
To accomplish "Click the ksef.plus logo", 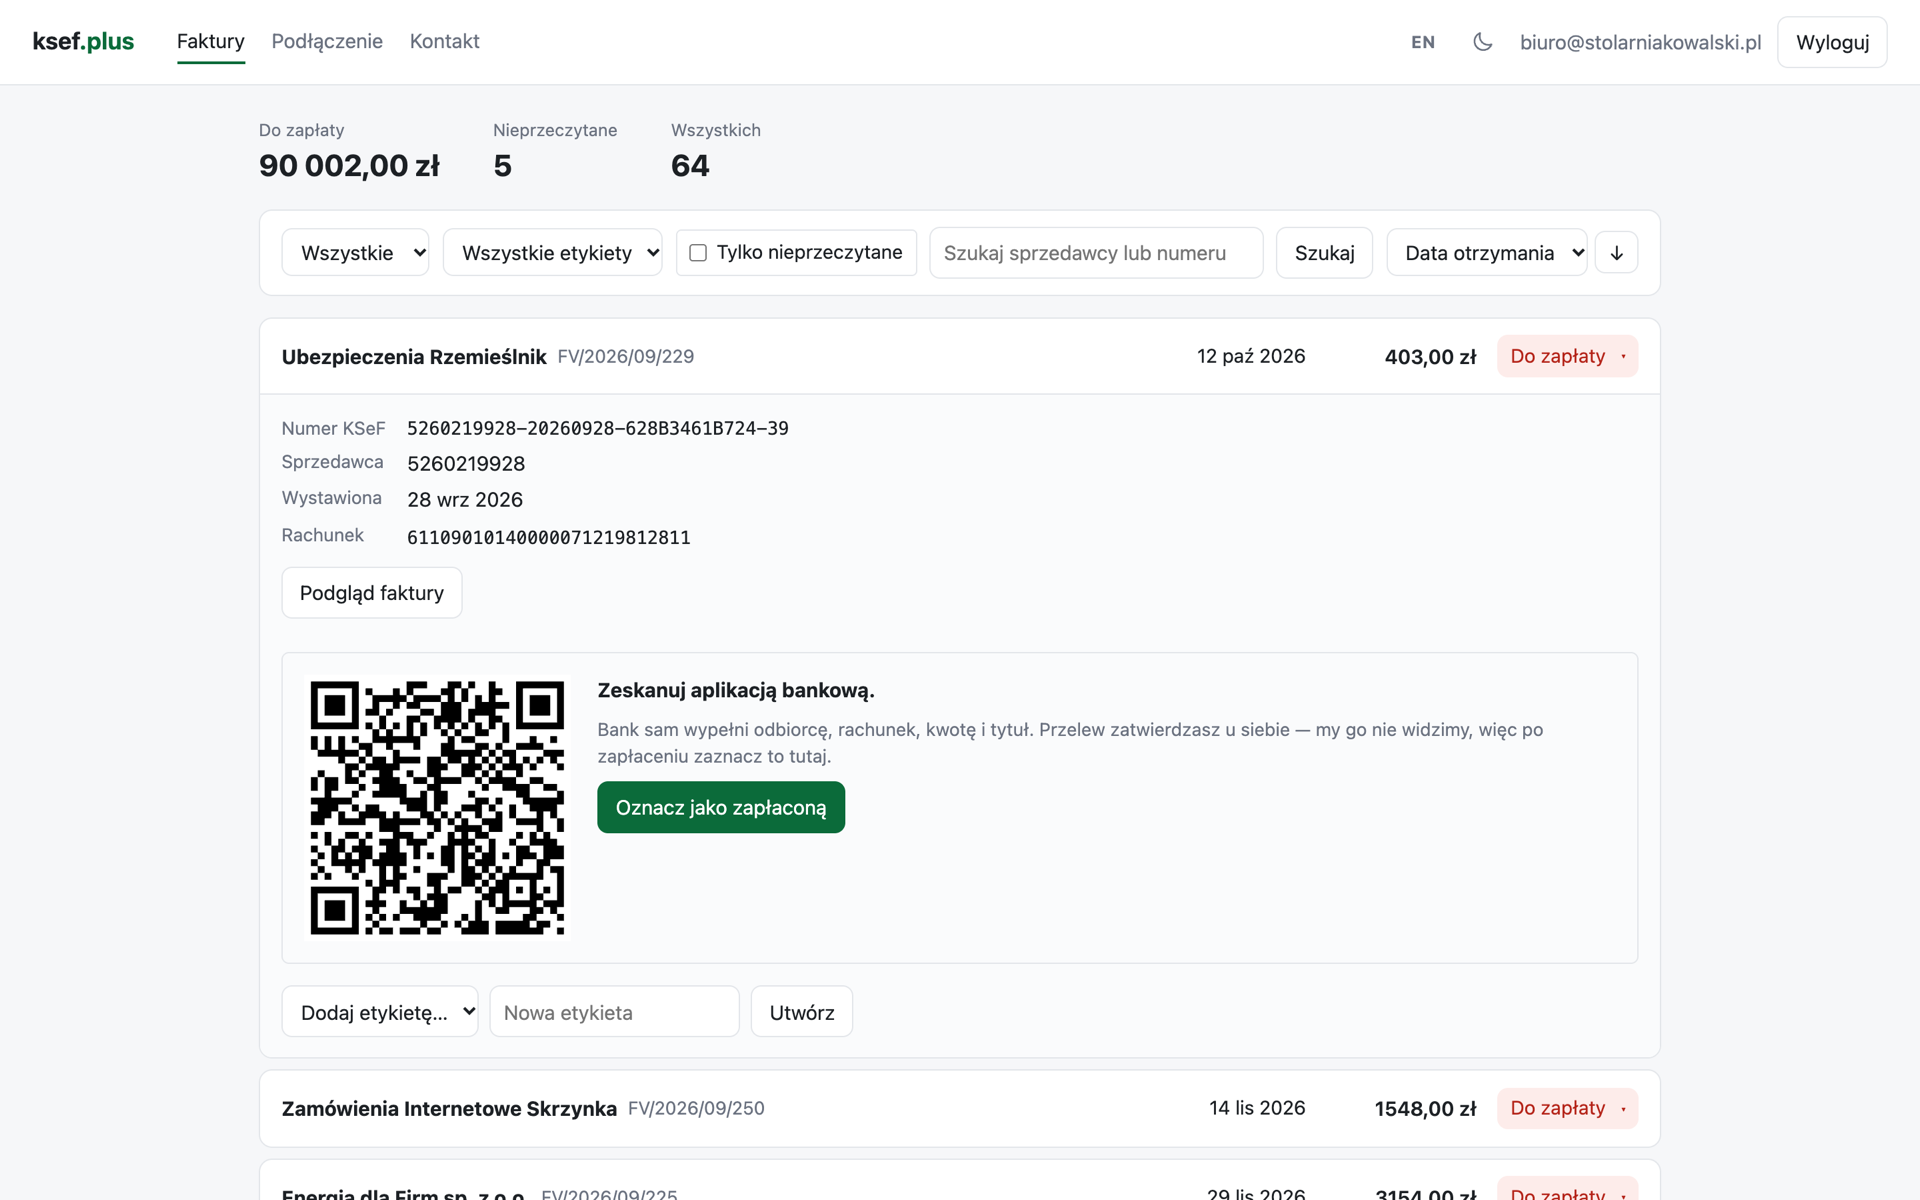I will point(83,42).
